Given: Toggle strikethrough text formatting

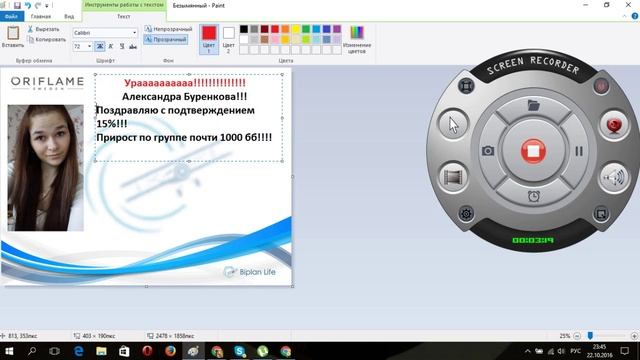Looking at the screenshot, I should tap(133, 46).
